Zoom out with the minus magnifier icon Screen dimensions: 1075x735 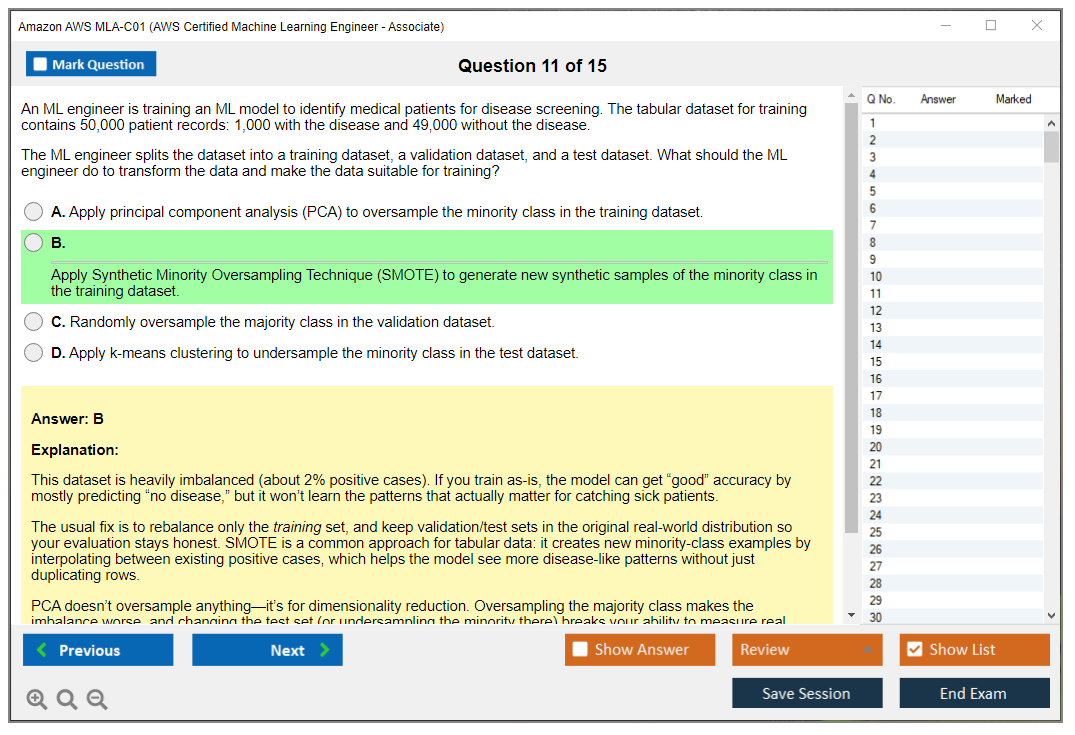coord(96,699)
